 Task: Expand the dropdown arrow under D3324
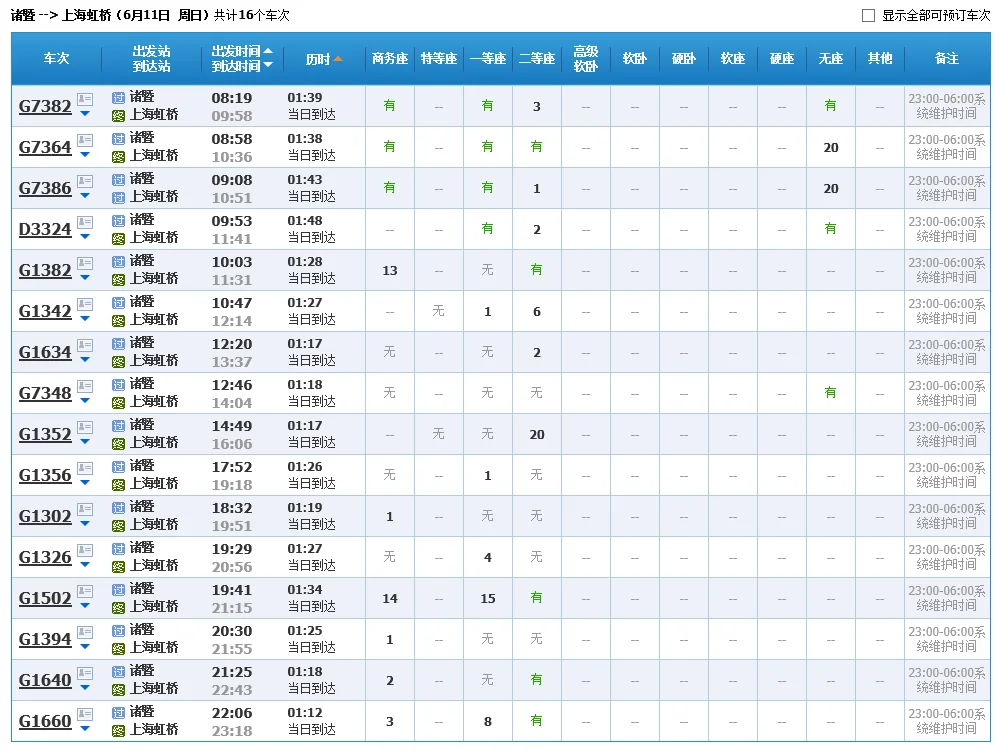pos(84,237)
